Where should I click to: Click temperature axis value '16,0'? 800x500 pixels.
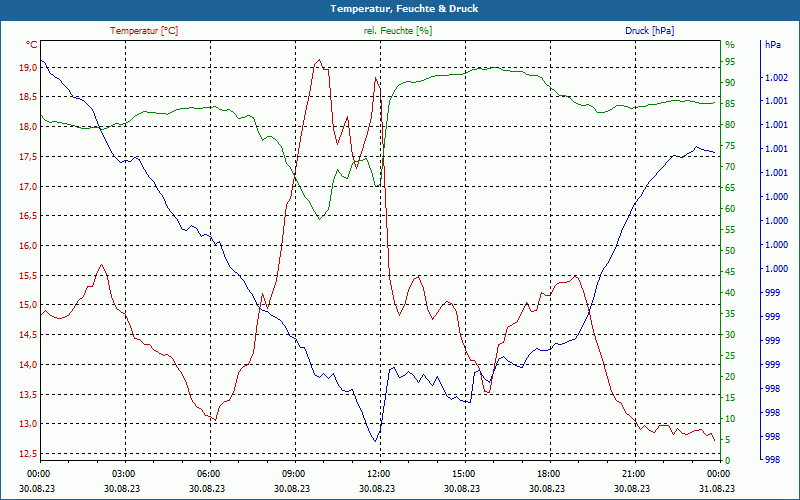29,245
